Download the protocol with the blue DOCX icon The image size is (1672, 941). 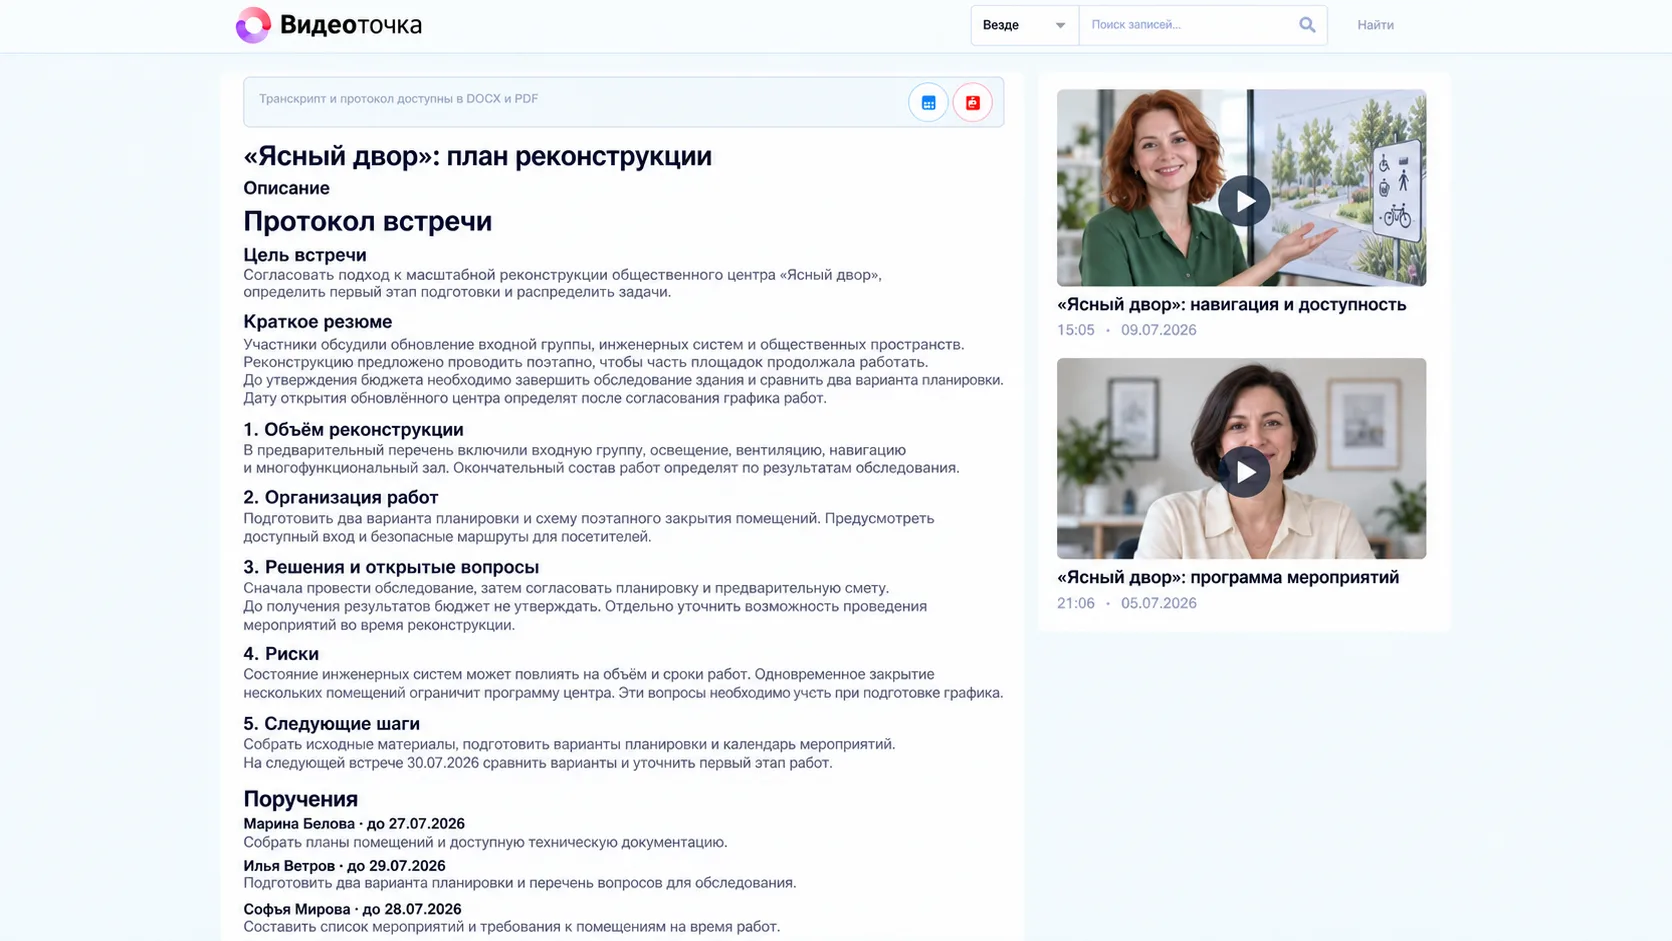tap(928, 102)
